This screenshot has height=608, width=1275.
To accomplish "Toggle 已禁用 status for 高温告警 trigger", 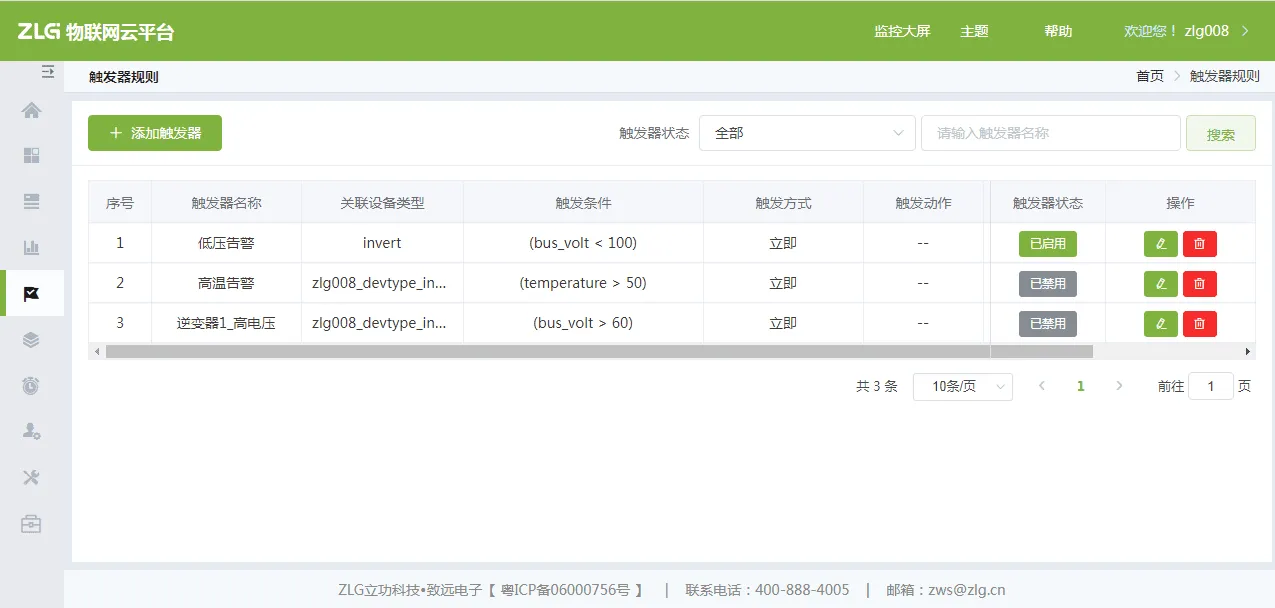I will (1047, 283).
